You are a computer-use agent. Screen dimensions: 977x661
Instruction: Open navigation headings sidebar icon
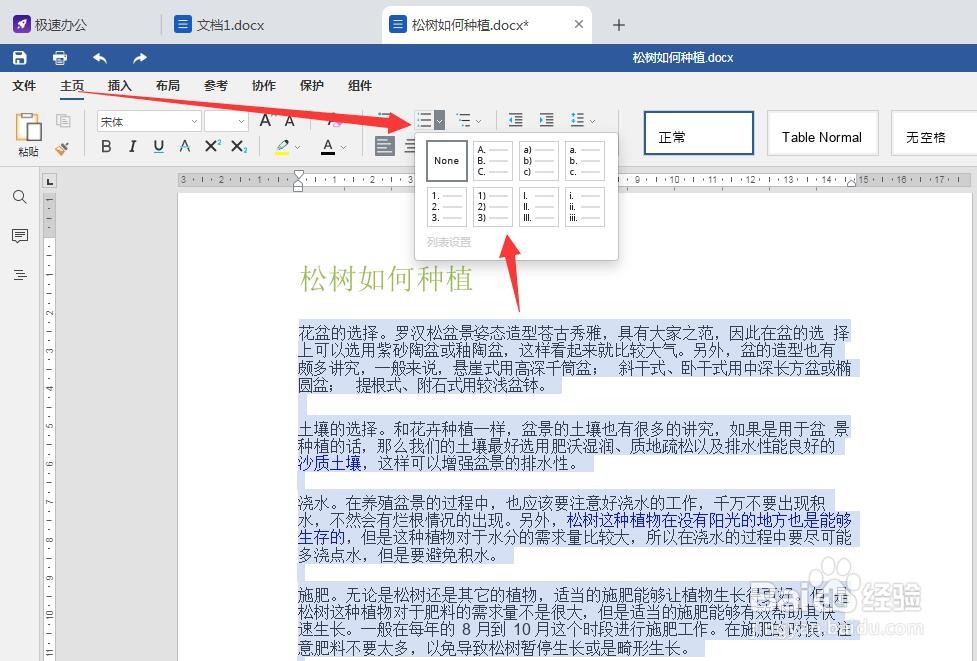click(20, 275)
